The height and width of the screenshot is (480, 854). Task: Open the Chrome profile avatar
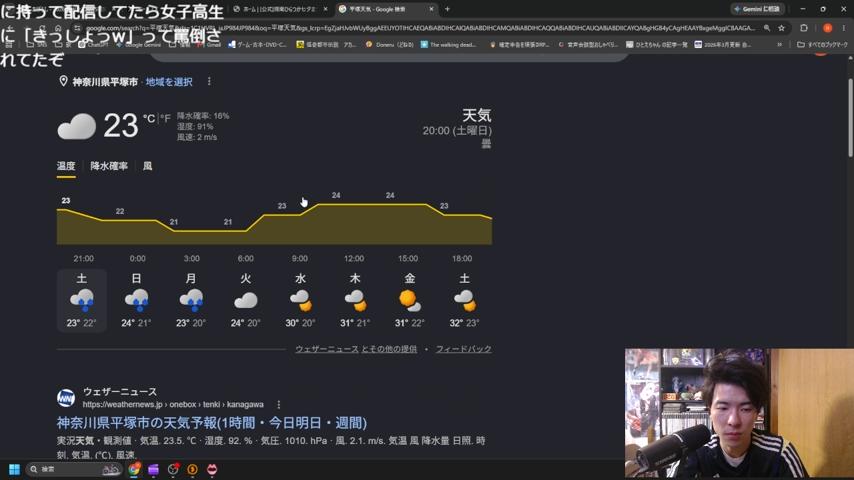827,28
